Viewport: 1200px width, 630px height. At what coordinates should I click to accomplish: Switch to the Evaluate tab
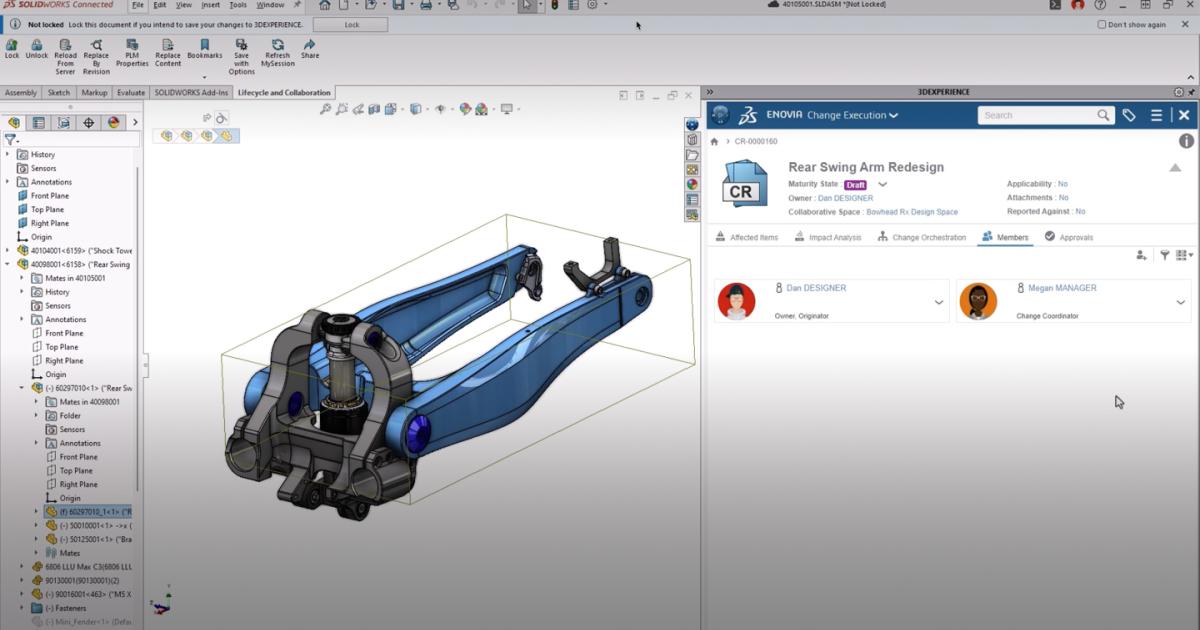coord(129,91)
